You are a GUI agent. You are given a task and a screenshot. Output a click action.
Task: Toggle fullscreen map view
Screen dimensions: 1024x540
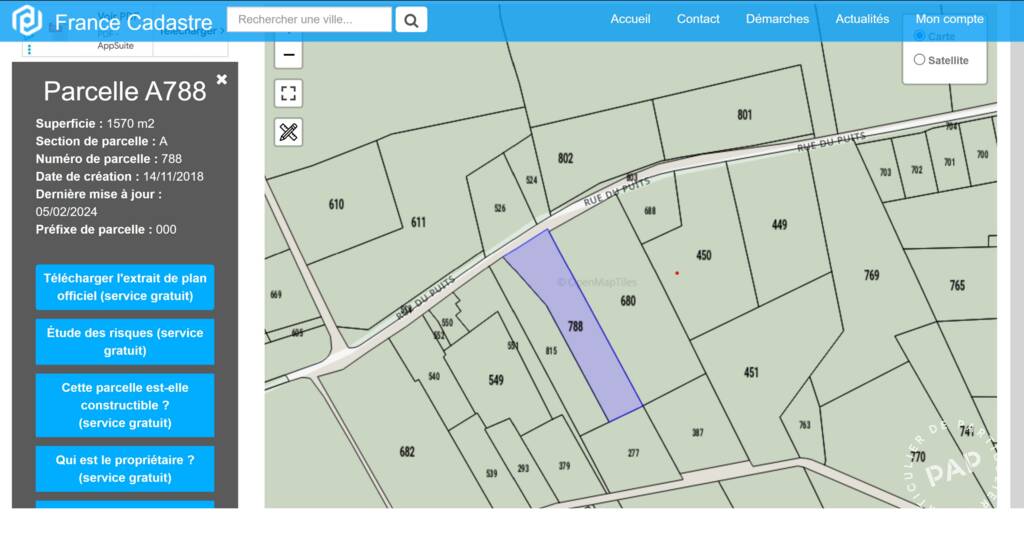(289, 93)
